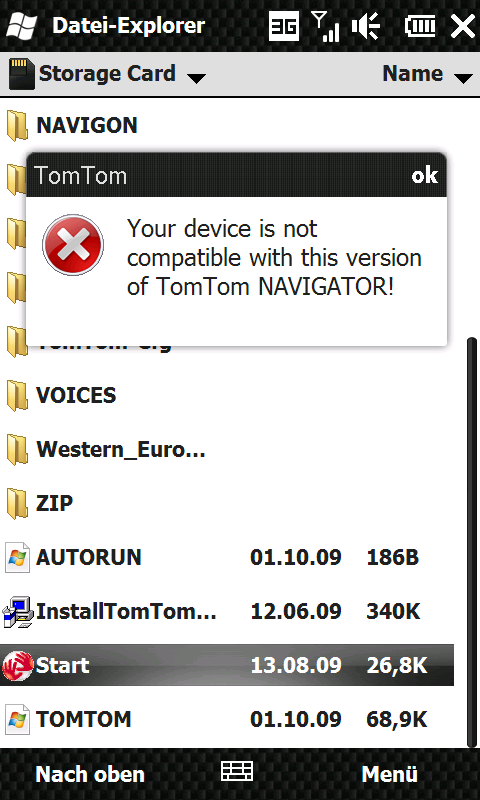Viewport: 480px width, 800px height.
Task: Expand the Storage Card location dropdown
Action: [x=107, y=74]
